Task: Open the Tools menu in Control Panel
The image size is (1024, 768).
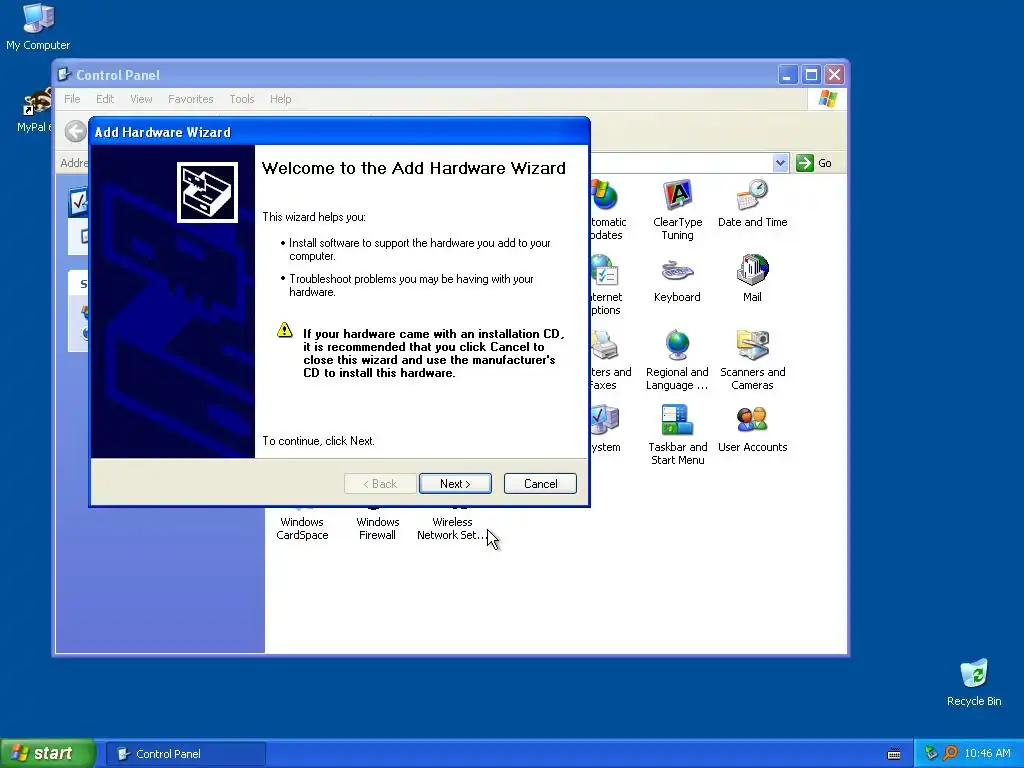Action: (x=242, y=99)
